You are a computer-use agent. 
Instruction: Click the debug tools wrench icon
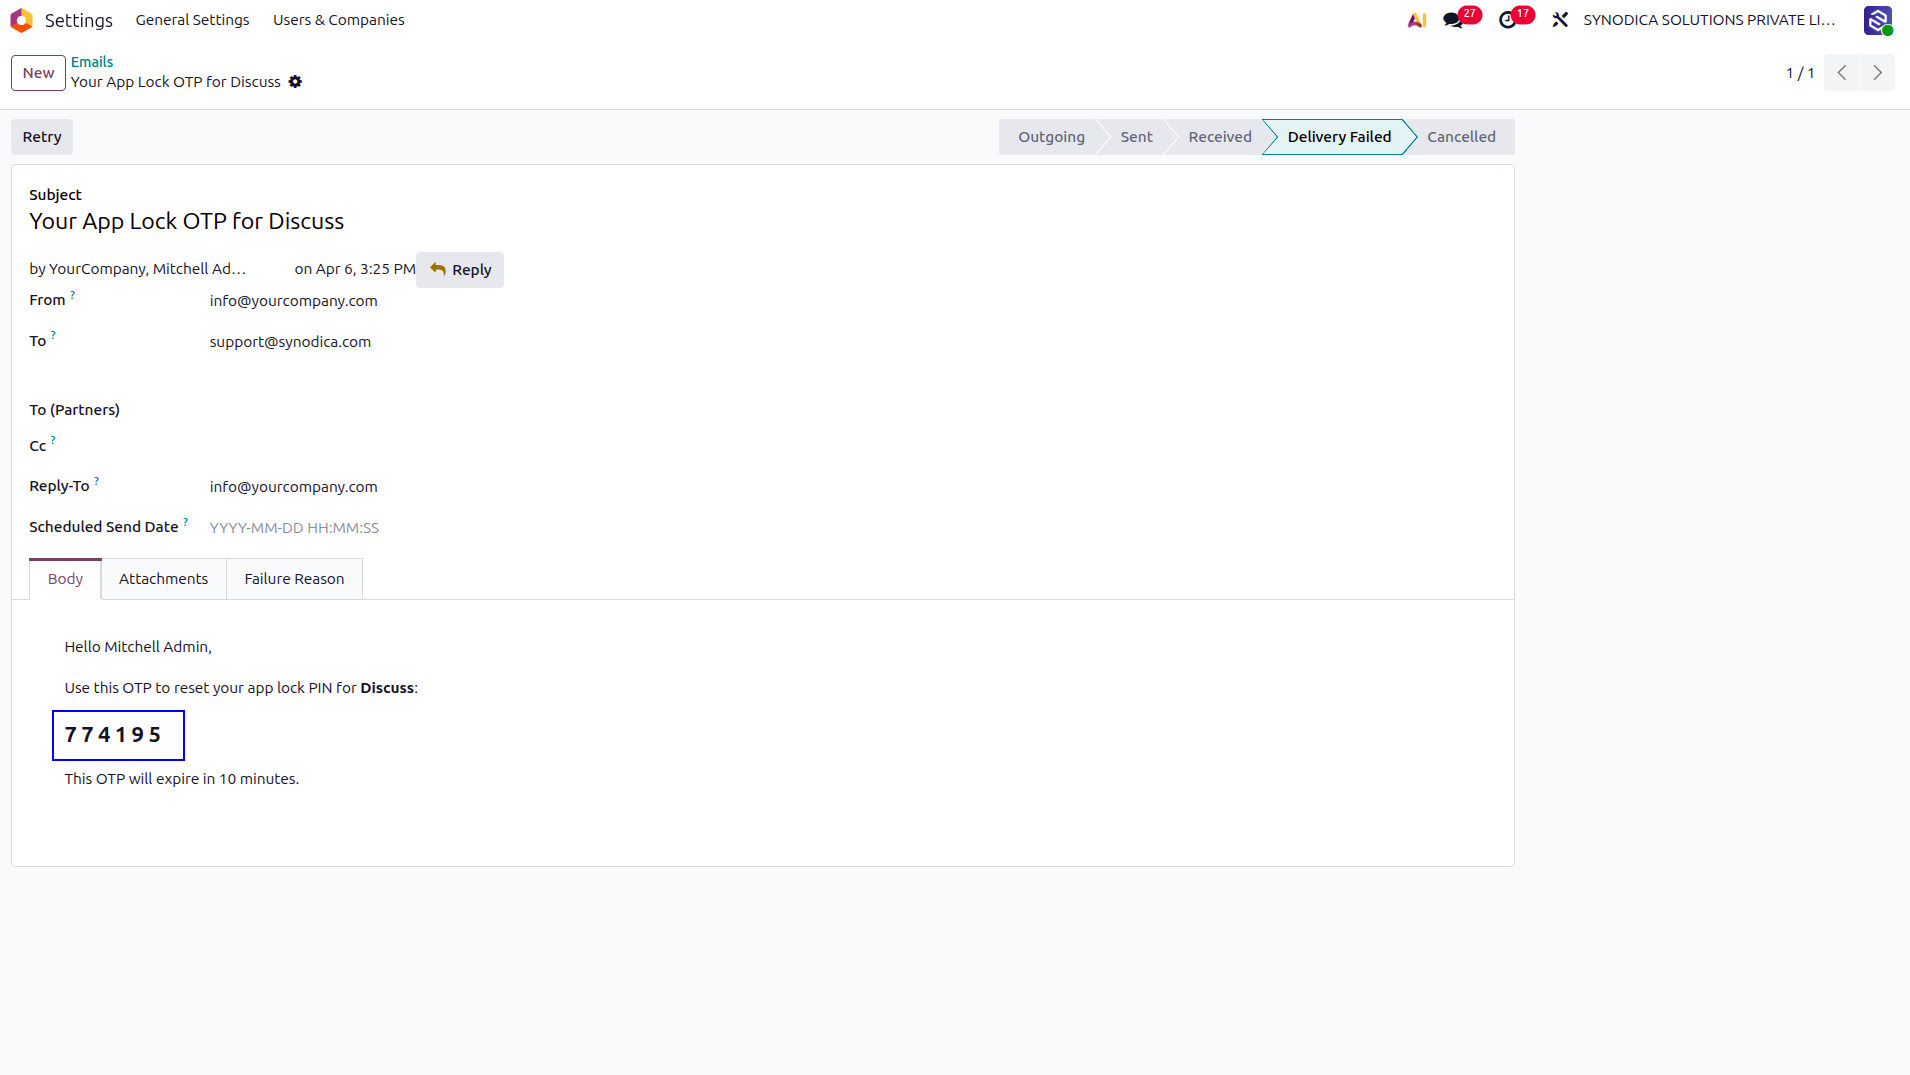point(1560,20)
